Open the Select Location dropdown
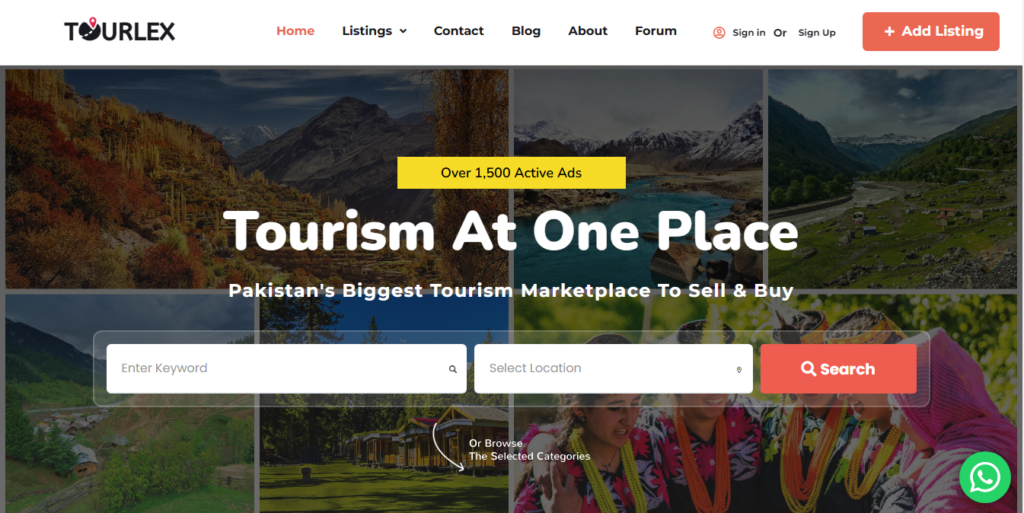This screenshot has width=1024, height=513. click(x=613, y=369)
